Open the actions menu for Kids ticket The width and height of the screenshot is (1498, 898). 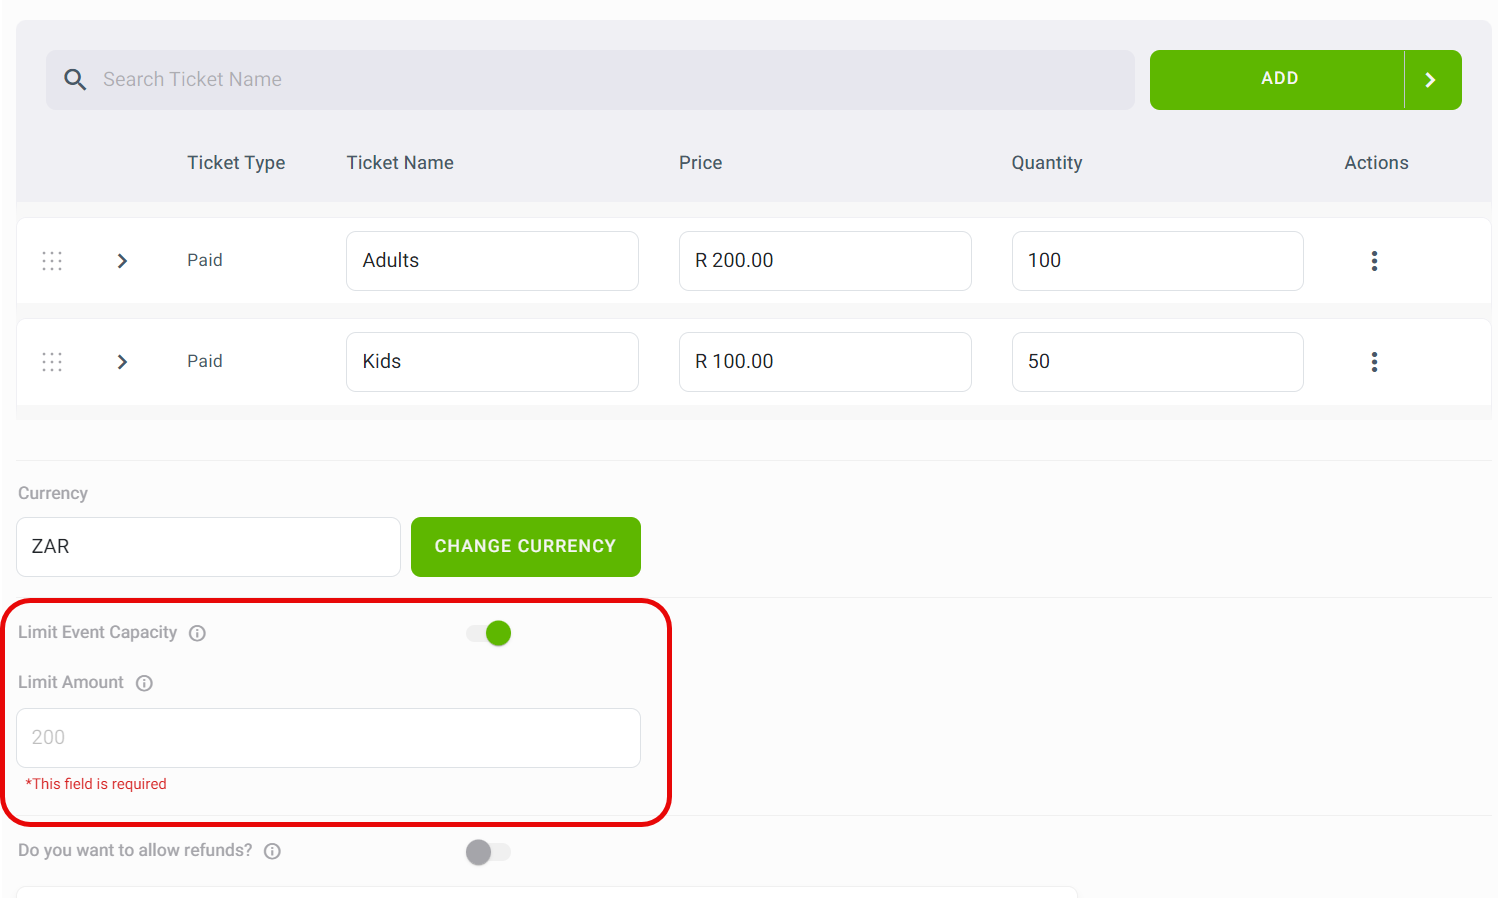click(x=1374, y=362)
